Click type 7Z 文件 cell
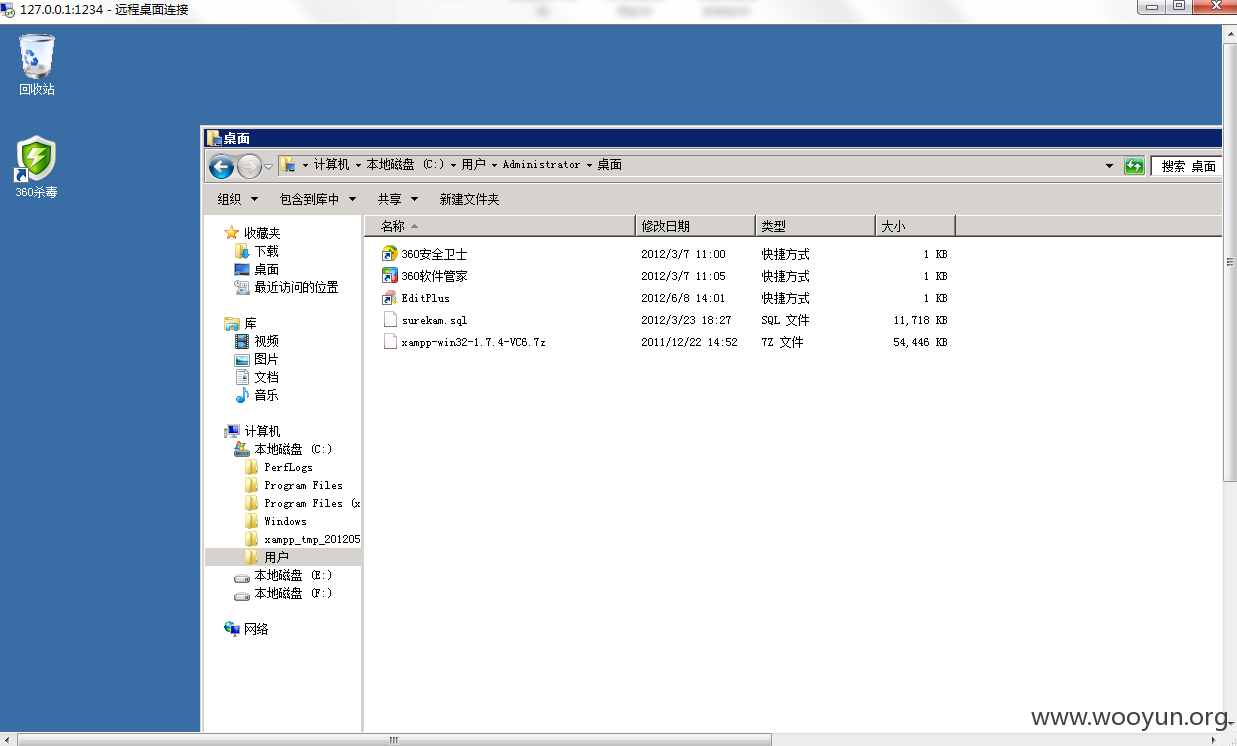The width and height of the screenshot is (1237, 746). tap(782, 342)
